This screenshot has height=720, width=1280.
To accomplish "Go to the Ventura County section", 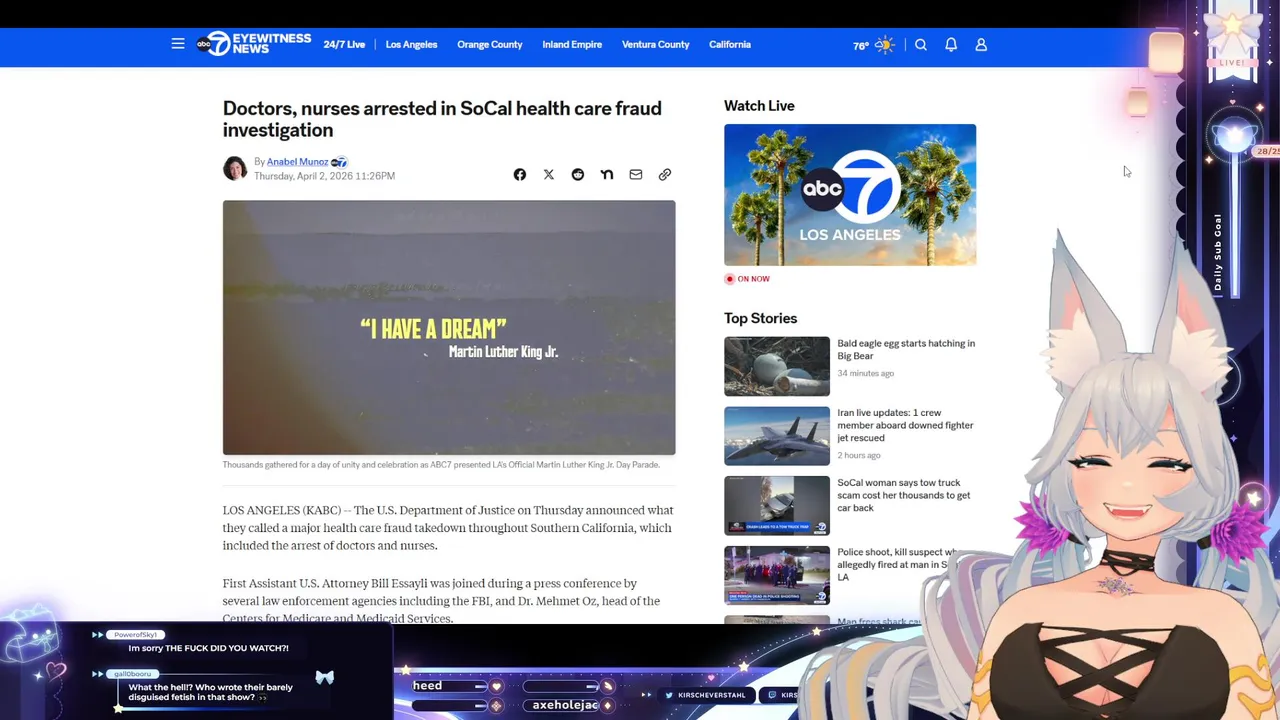I will tap(655, 44).
